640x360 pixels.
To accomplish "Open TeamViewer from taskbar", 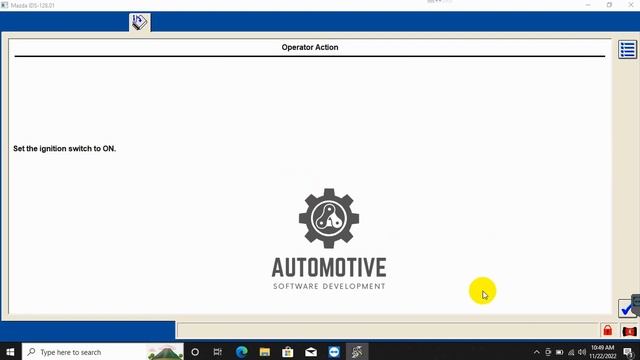I will (334, 352).
